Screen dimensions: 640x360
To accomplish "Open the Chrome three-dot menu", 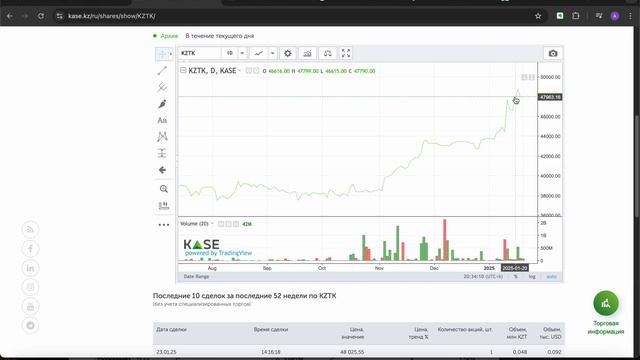I will 631,16.
